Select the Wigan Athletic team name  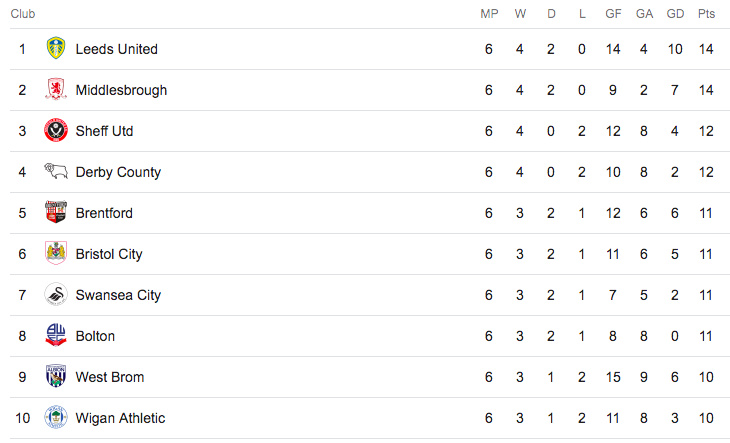(x=120, y=418)
